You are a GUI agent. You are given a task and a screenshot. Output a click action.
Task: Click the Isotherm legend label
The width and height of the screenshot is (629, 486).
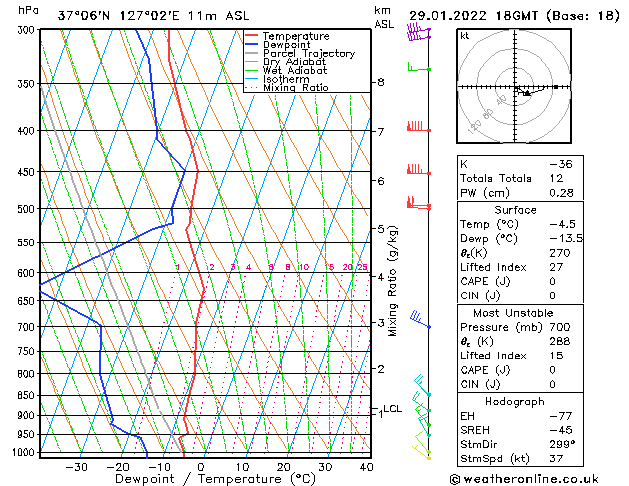point(286,79)
